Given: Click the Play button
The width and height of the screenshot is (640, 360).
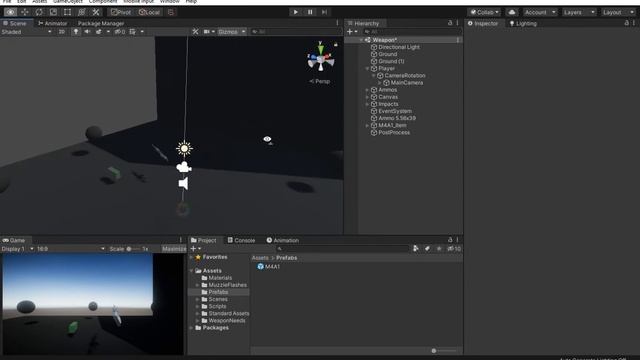Looking at the screenshot, I should click(x=296, y=12).
